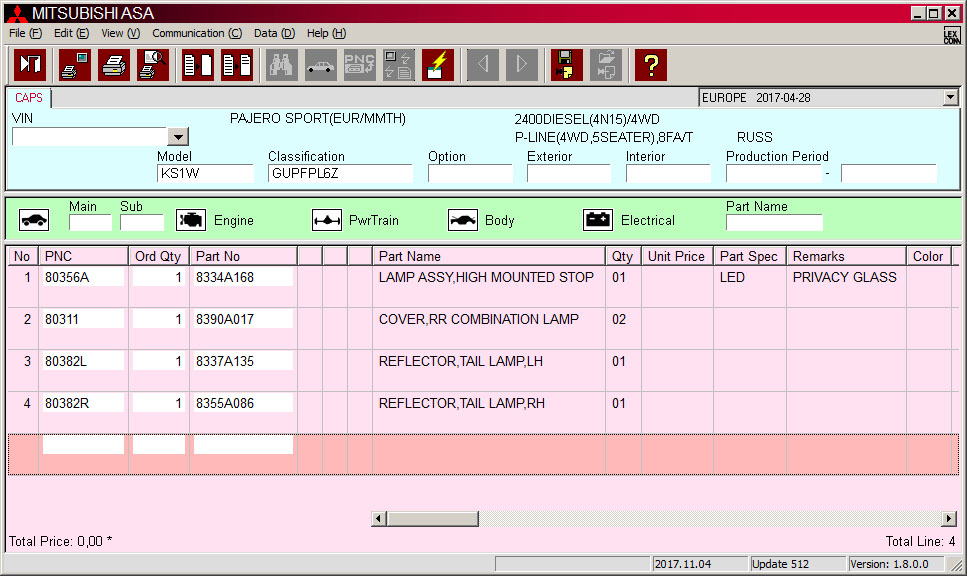Click the document-to-document transfer icon
This screenshot has width=967, height=576.
(237, 65)
